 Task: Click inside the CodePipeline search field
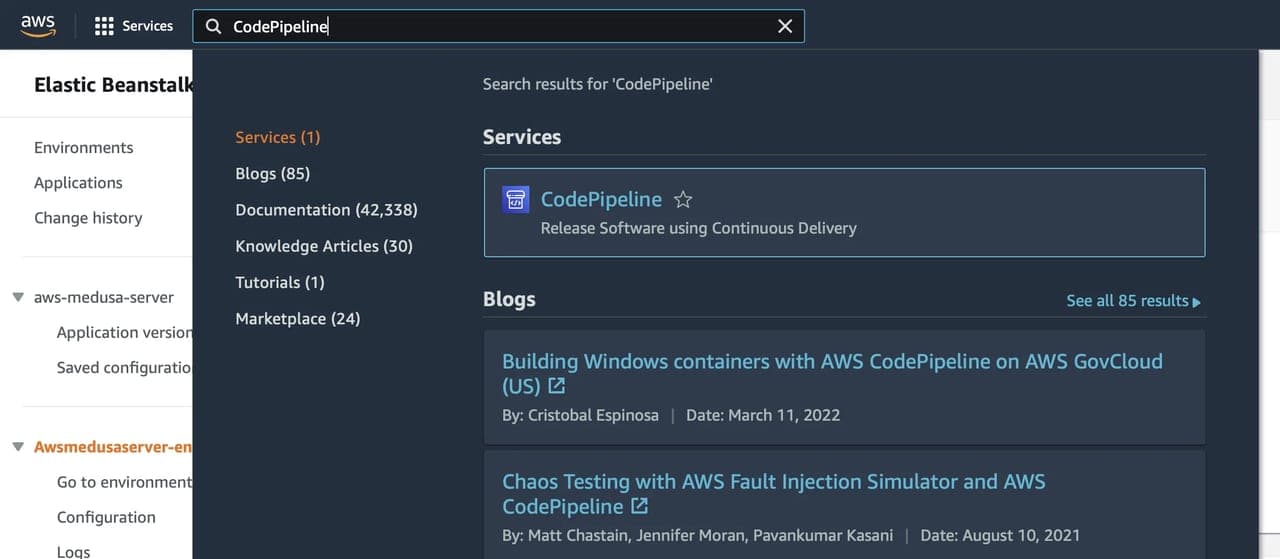(500, 27)
